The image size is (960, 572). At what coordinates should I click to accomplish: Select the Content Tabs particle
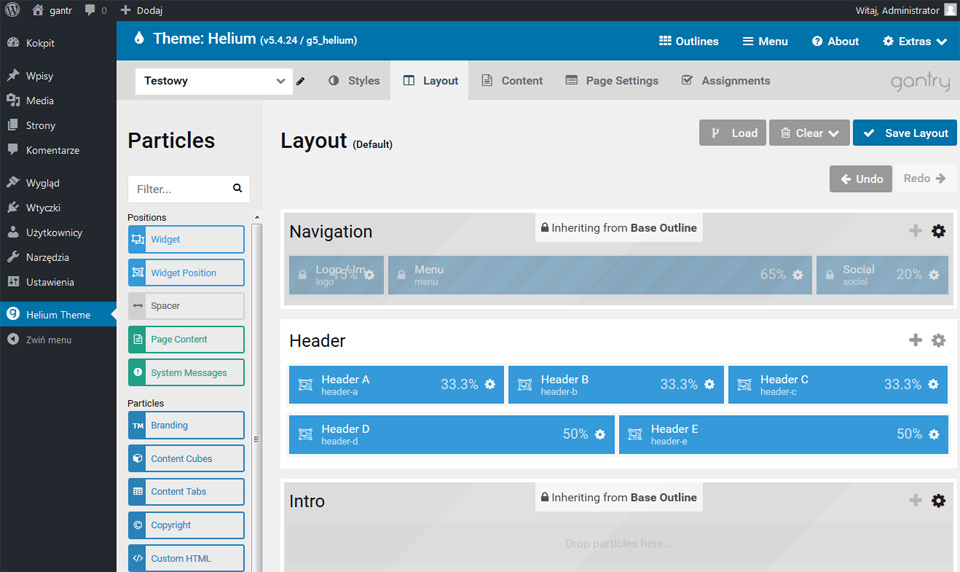point(186,492)
